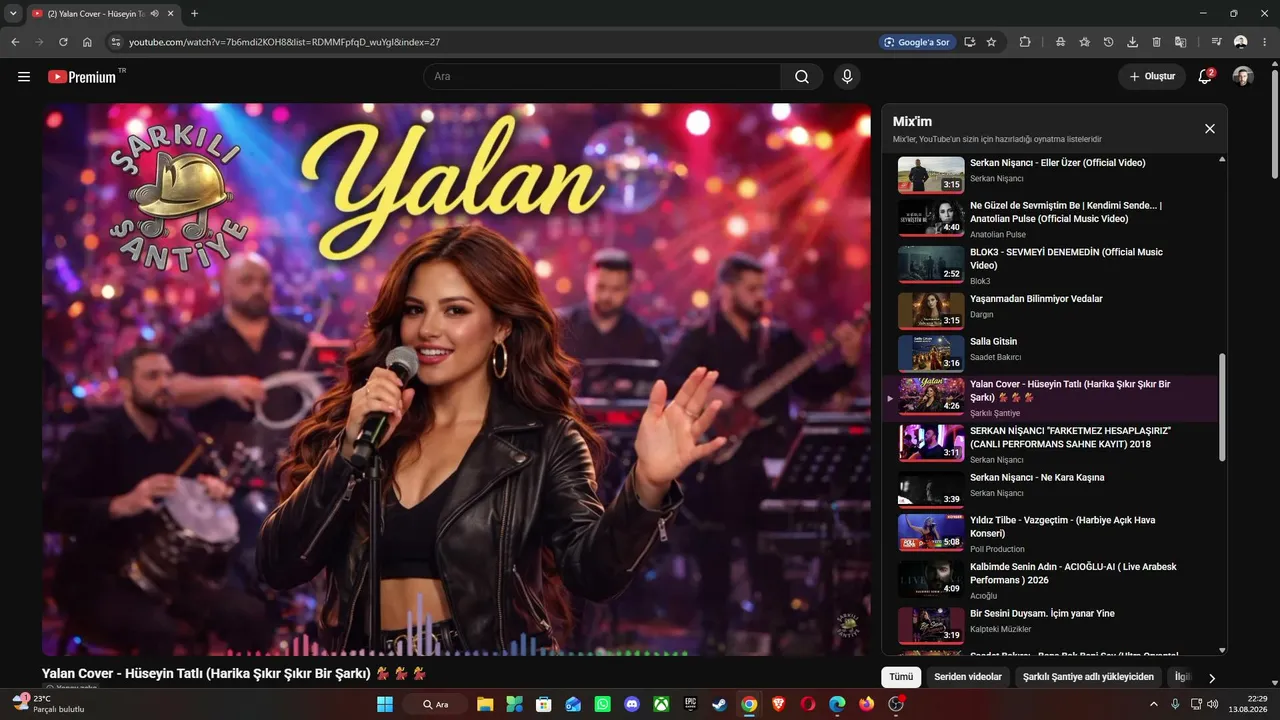
Task: Expand the tab search dropdown arrow
Action: (x=13, y=14)
